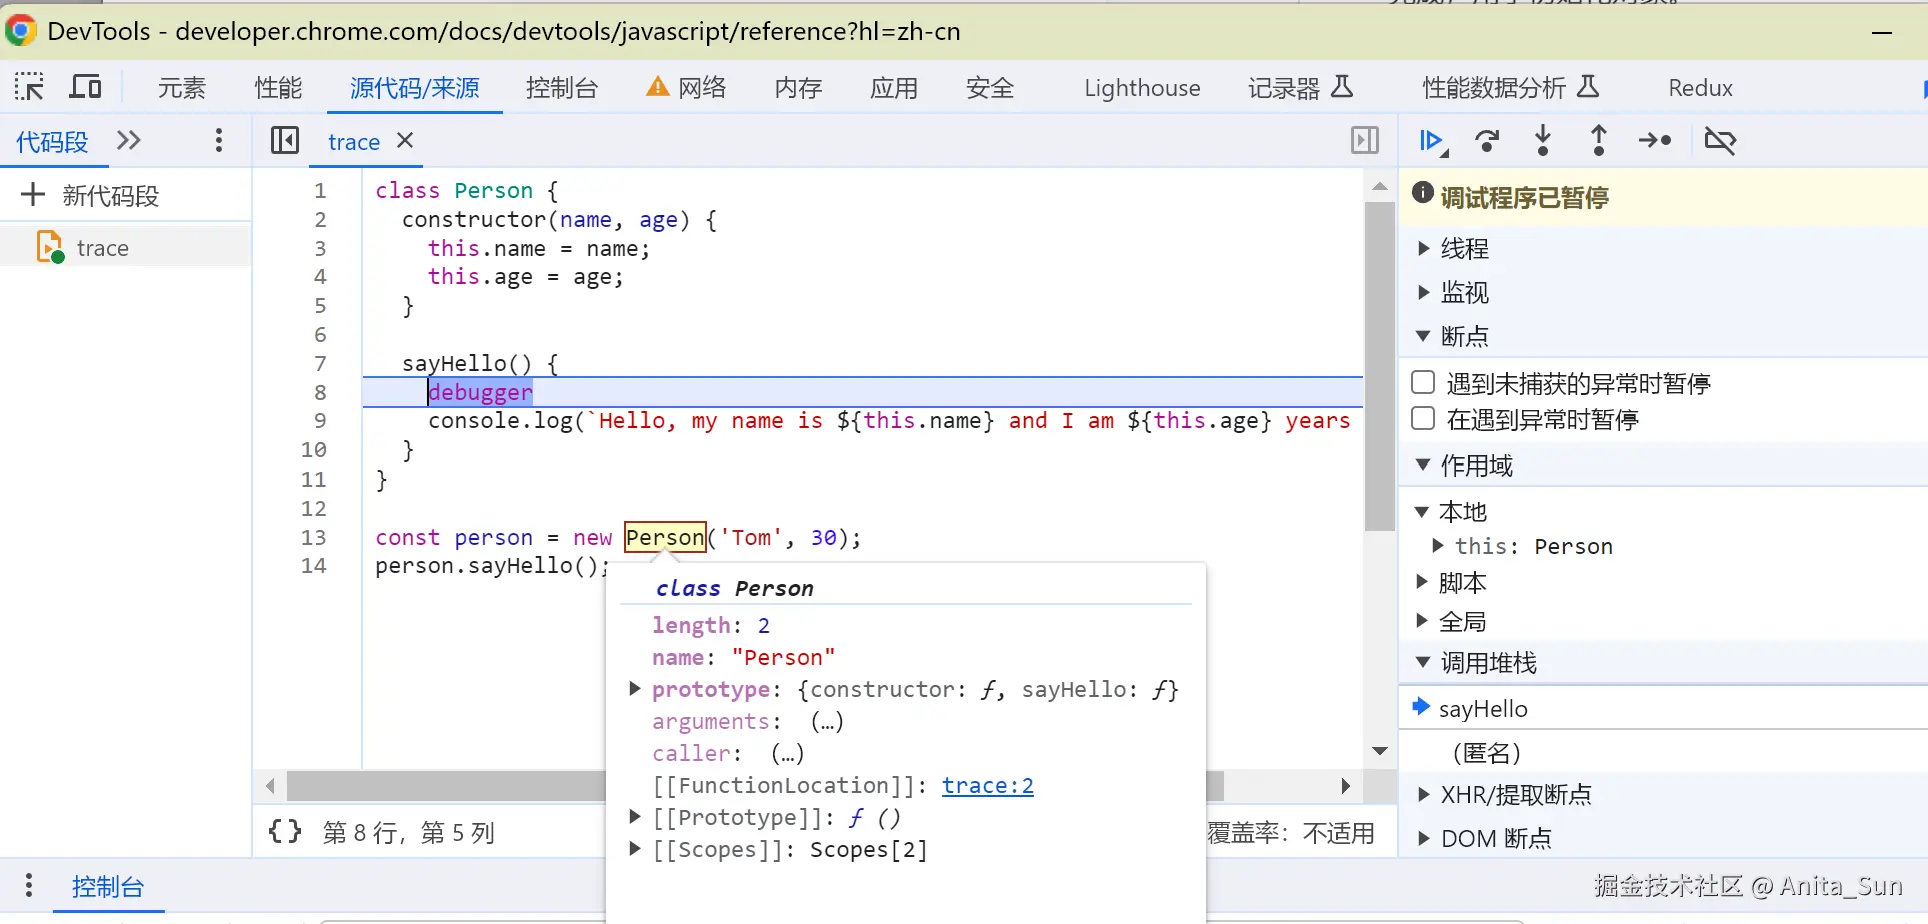Open the 网络 (Network) tab

point(702,88)
